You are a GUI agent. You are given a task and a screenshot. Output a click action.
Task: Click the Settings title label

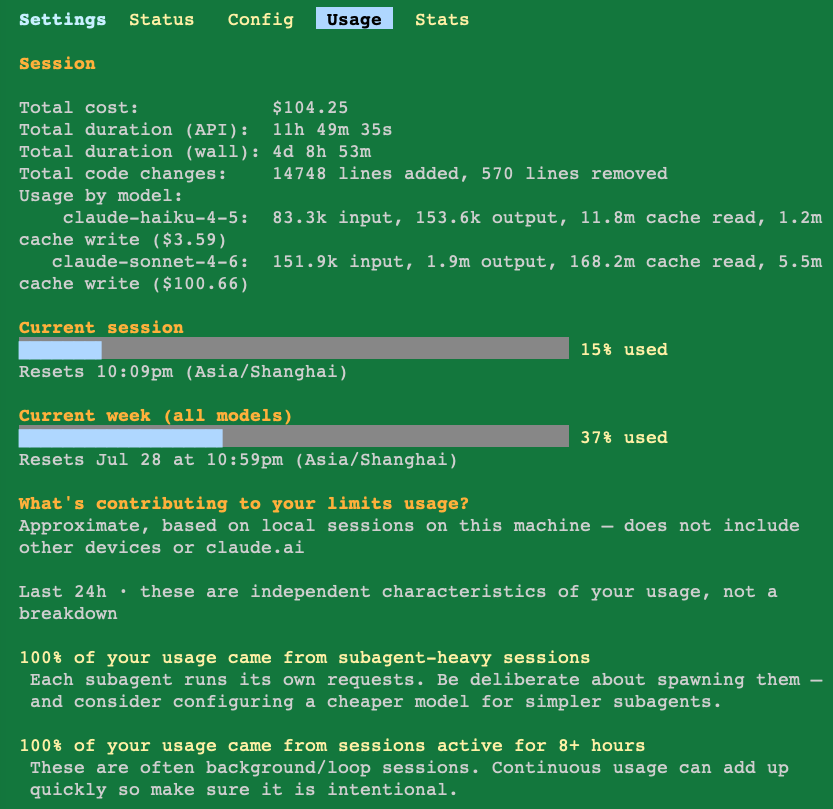[x=63, y=20]
